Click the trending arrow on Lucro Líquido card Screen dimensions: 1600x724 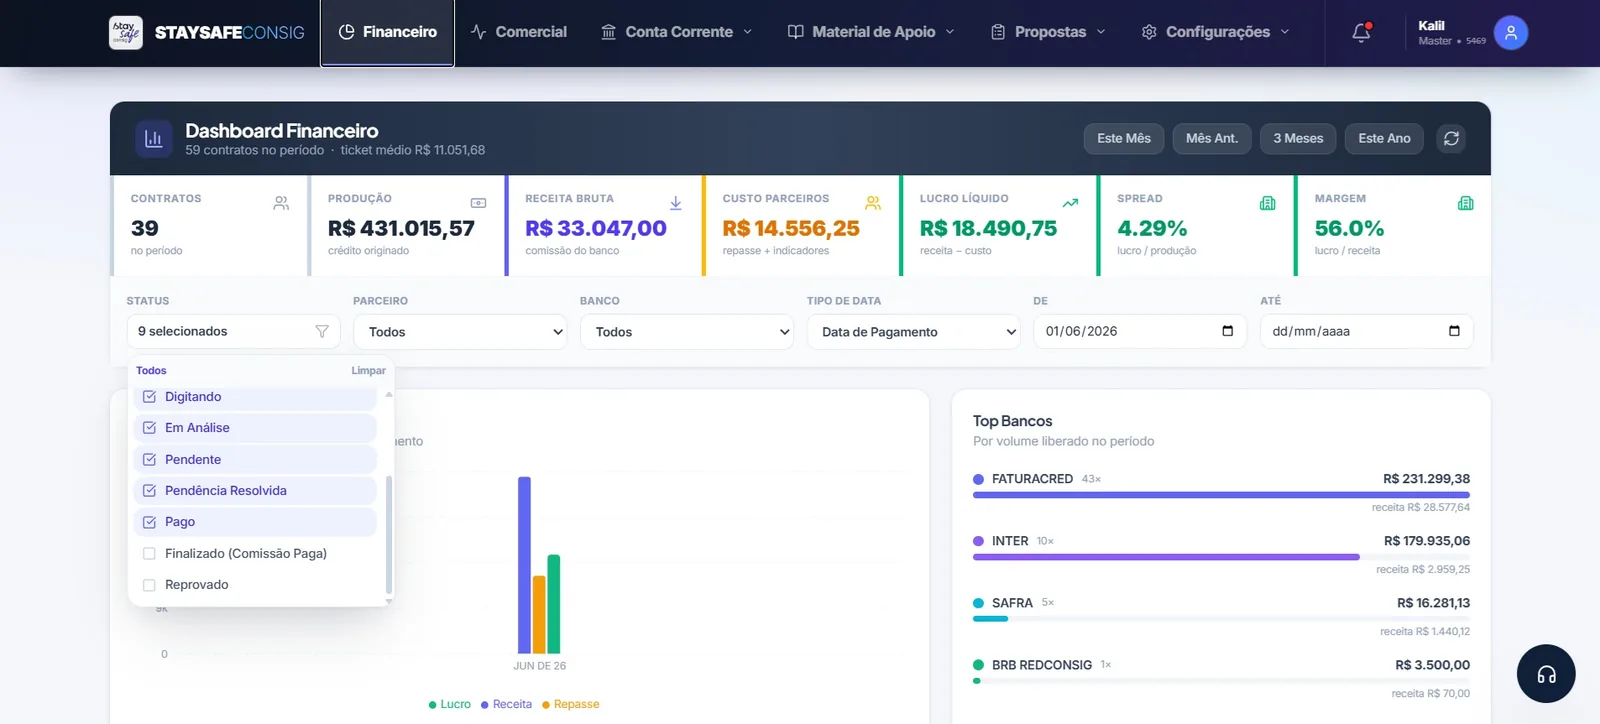(x=1070, y=203)
